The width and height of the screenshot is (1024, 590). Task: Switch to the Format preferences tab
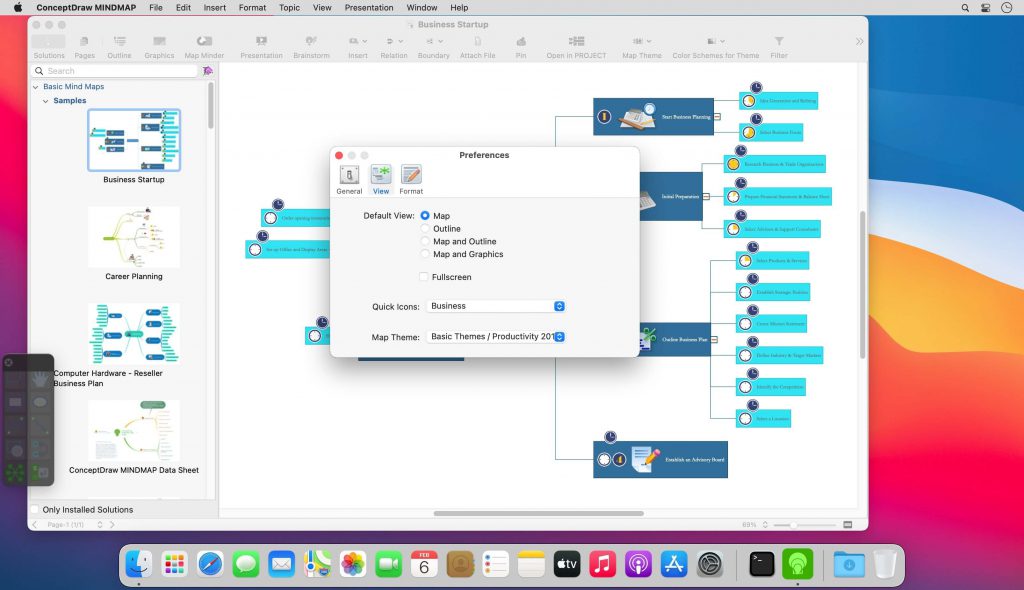click(x=410, y=177)
